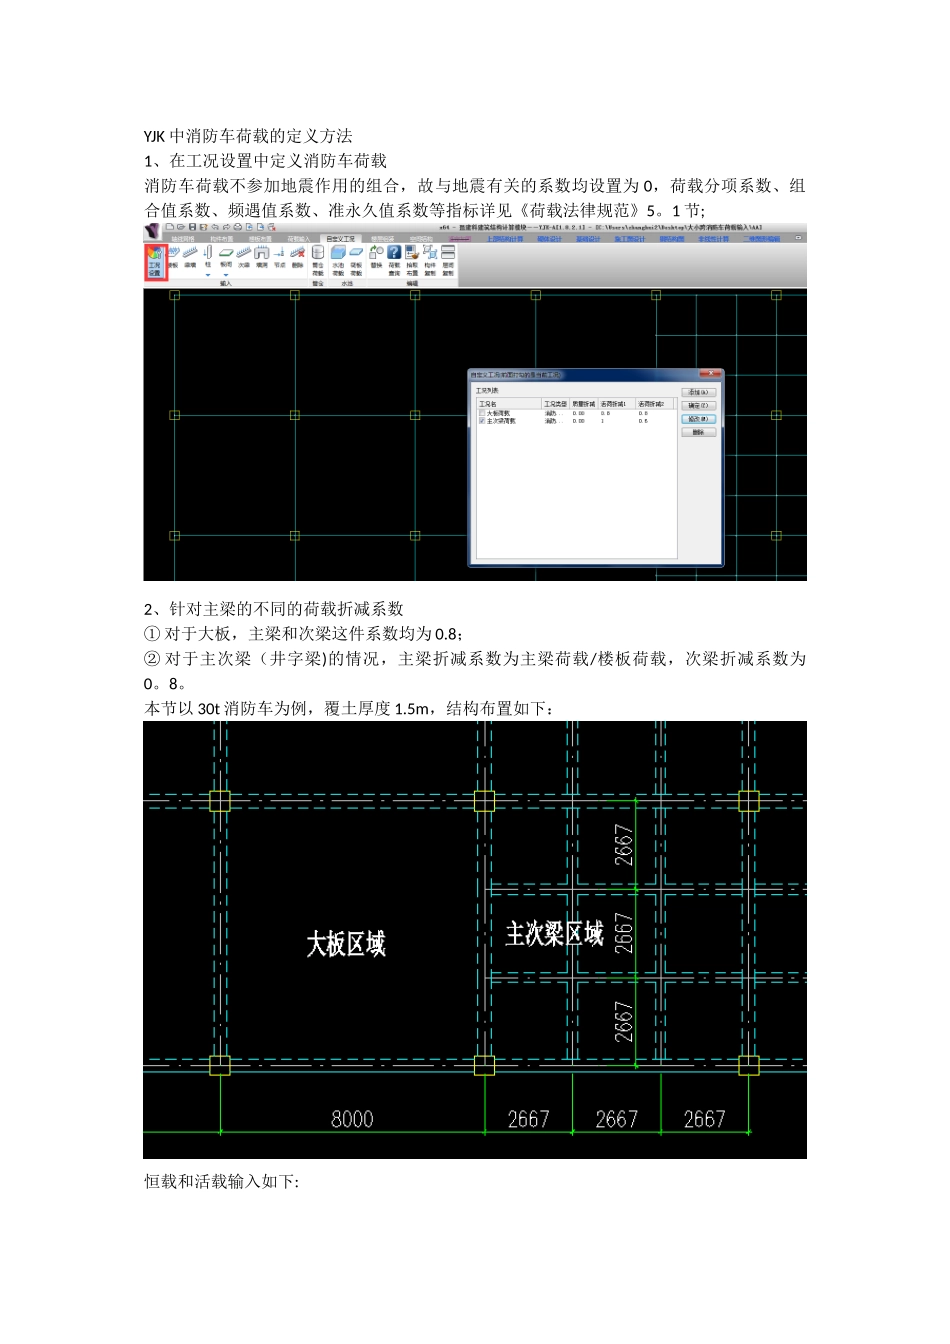Switch to the 楼层组装 ribbon tab
This screenshot has height=1344, width=950.
click(383, 239)
